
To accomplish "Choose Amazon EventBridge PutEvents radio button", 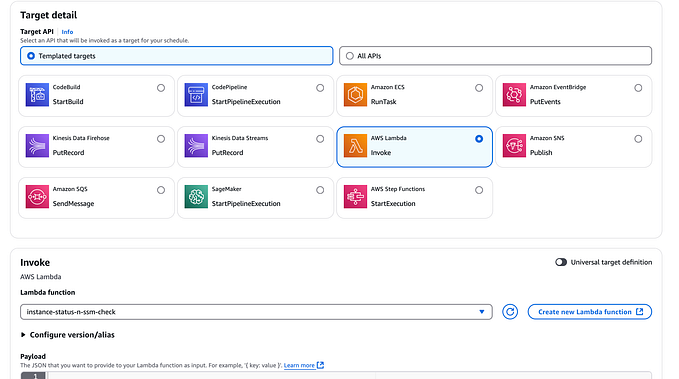I will coord(638,88).
